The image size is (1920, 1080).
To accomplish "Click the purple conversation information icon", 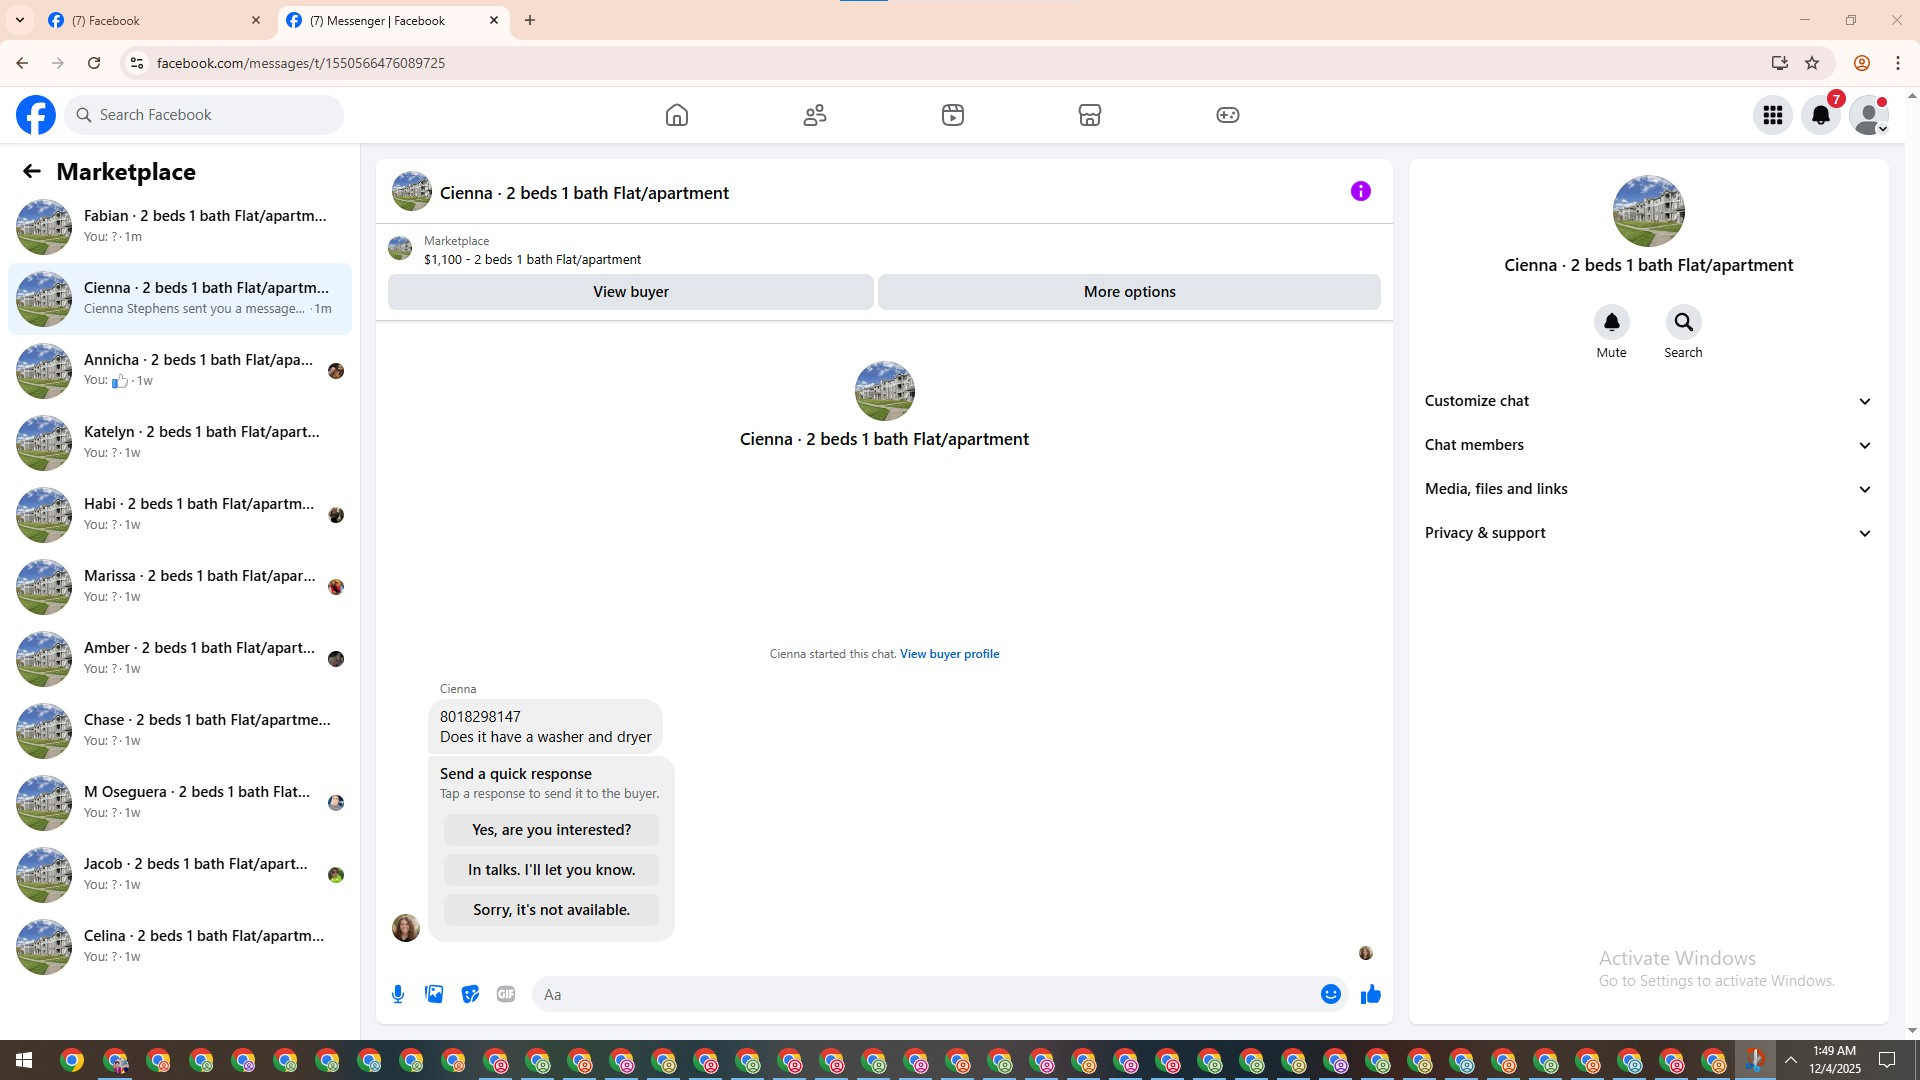I will [x=1360, y=191].
